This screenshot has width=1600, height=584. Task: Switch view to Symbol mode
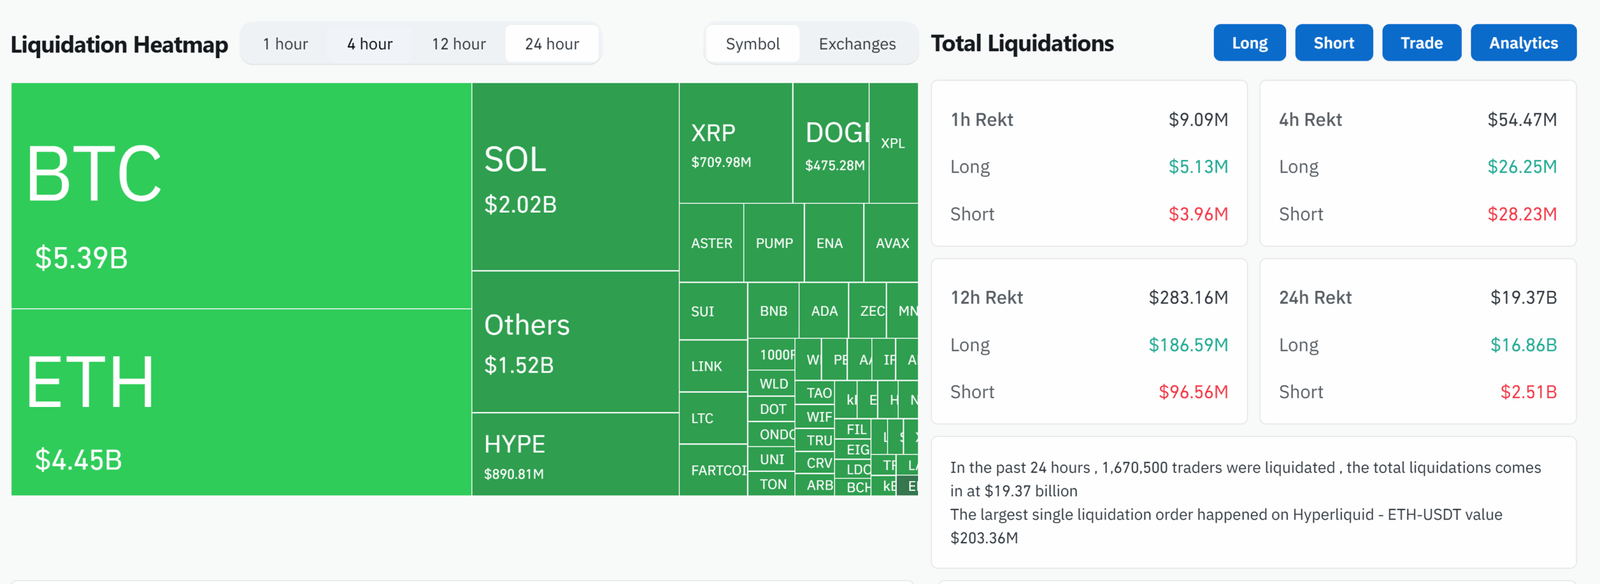pos(753,44)
